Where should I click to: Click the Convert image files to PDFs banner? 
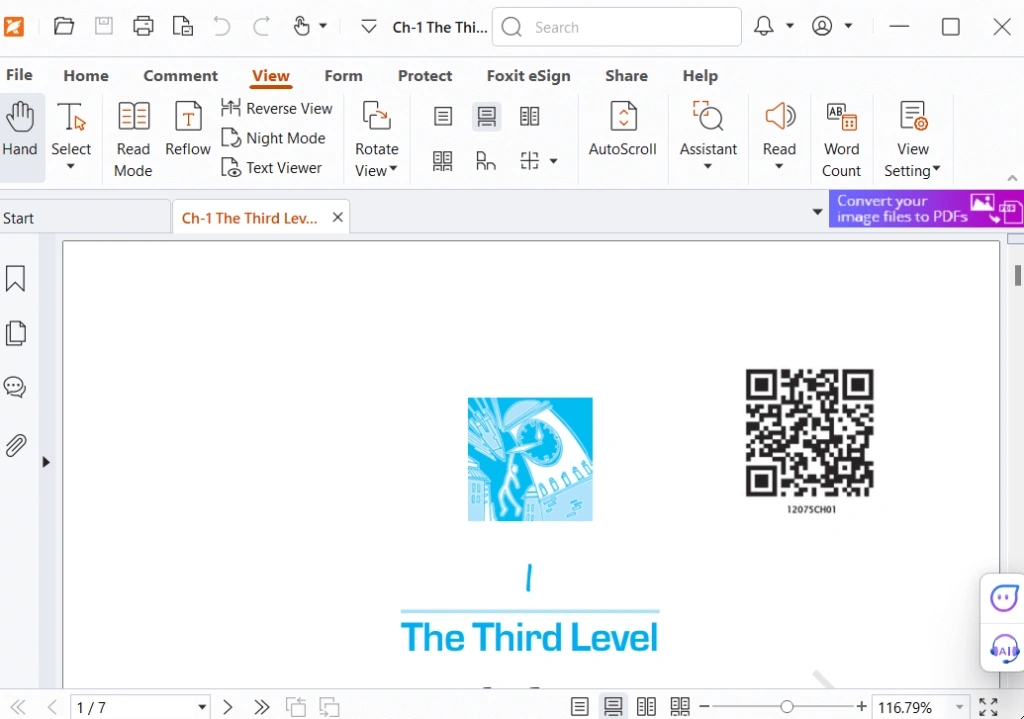(926, 209)
